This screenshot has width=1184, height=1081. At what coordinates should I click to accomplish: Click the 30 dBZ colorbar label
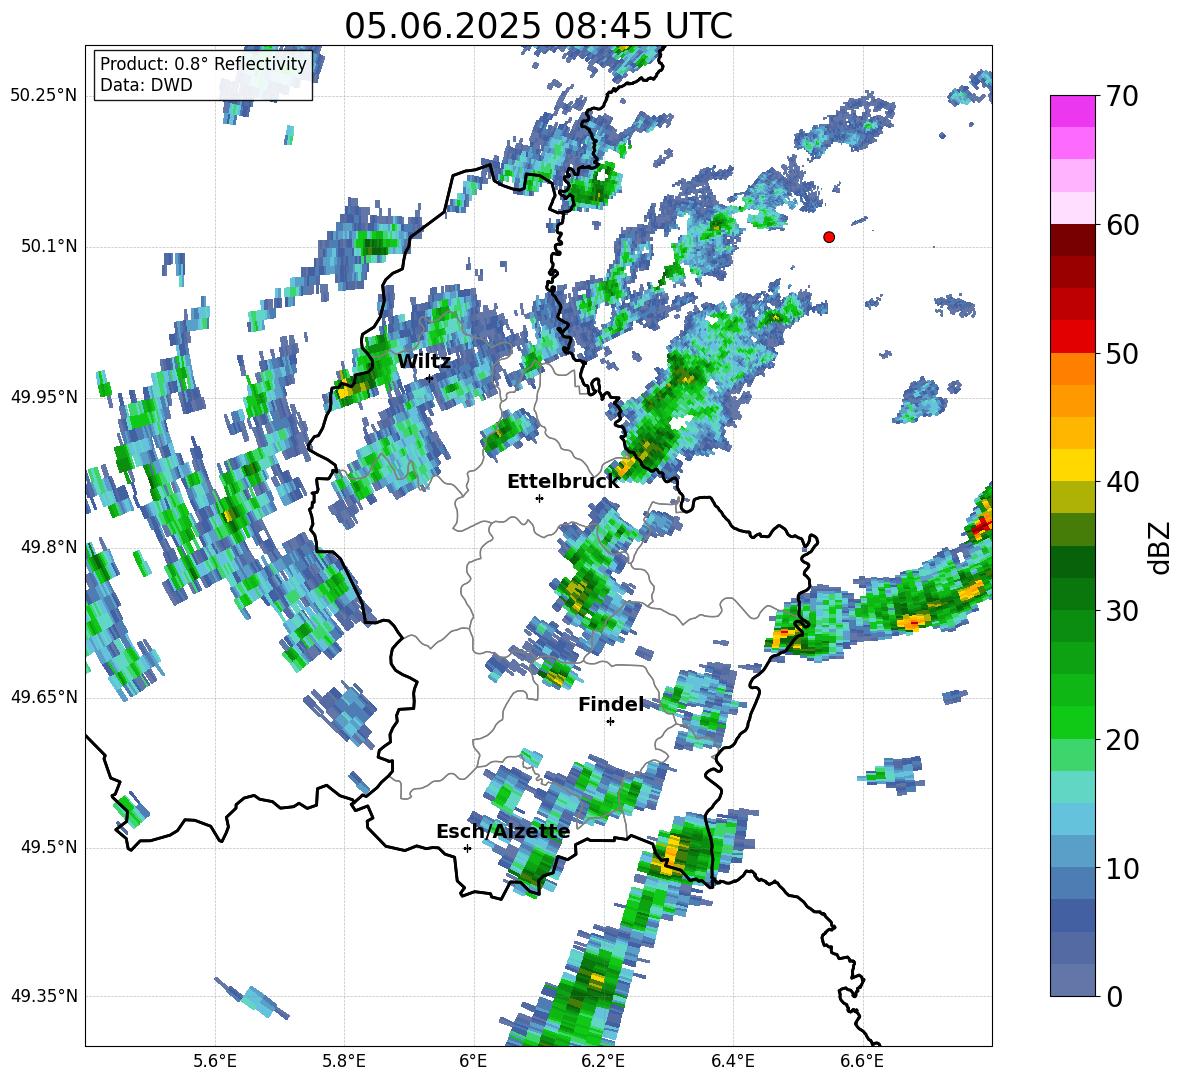(x=1122, y=611)
